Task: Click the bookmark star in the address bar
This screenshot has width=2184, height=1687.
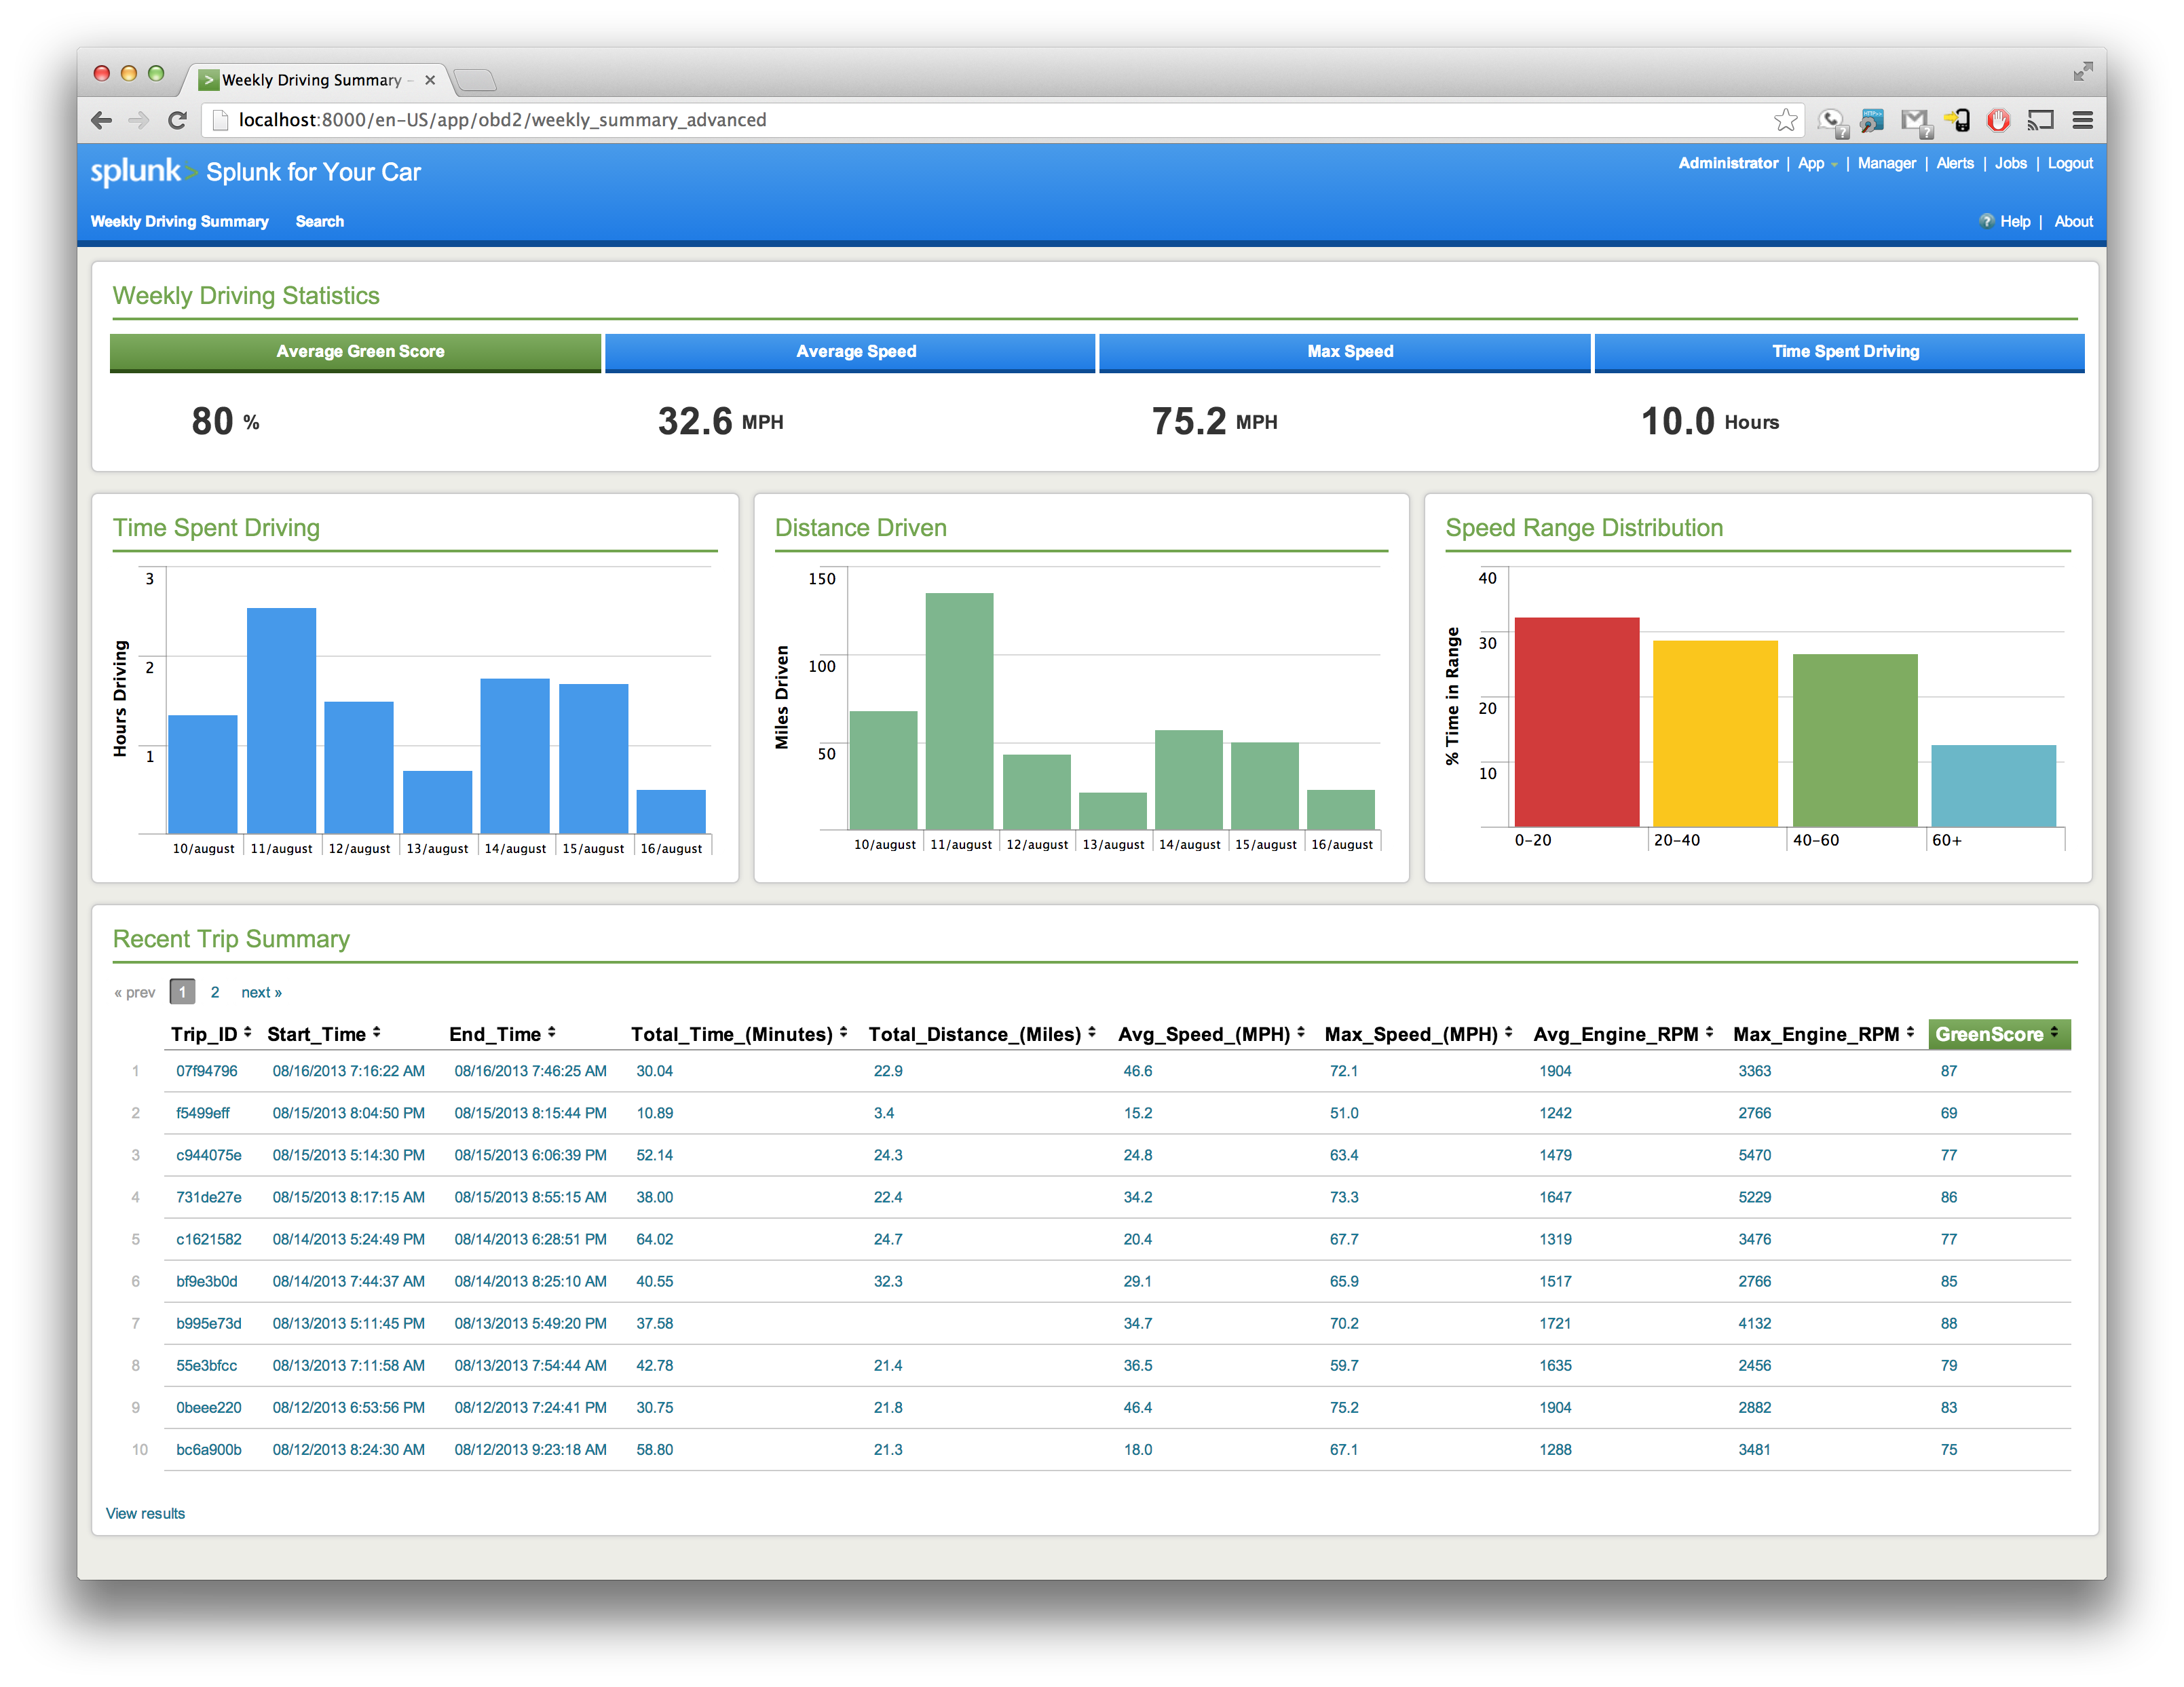Action: pyautogui.click(x=1785, y=120)
